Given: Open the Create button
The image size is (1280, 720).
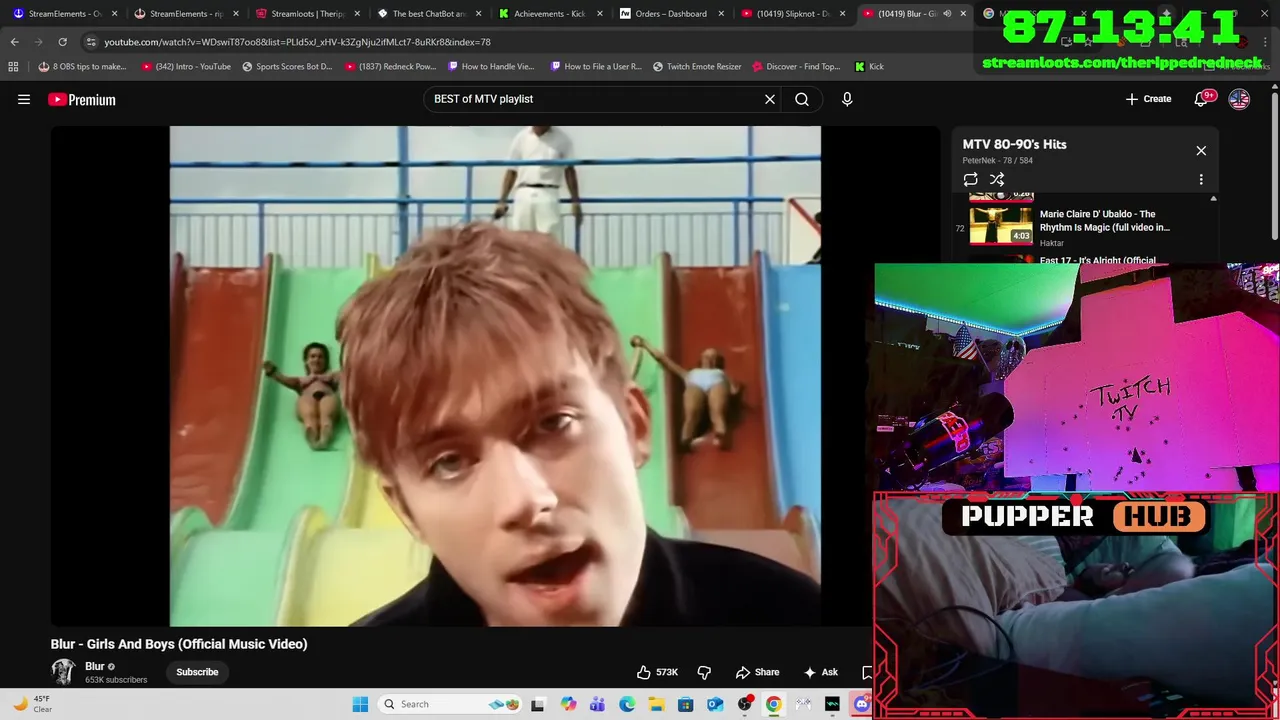Looking at the screenshot, I should (x=1148, y=99).
